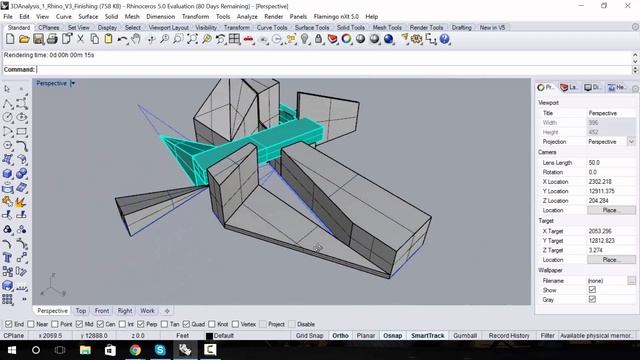Toggle Ortho in the status bar
Viewport: 640px width, 360px height.
click(340, 336)
